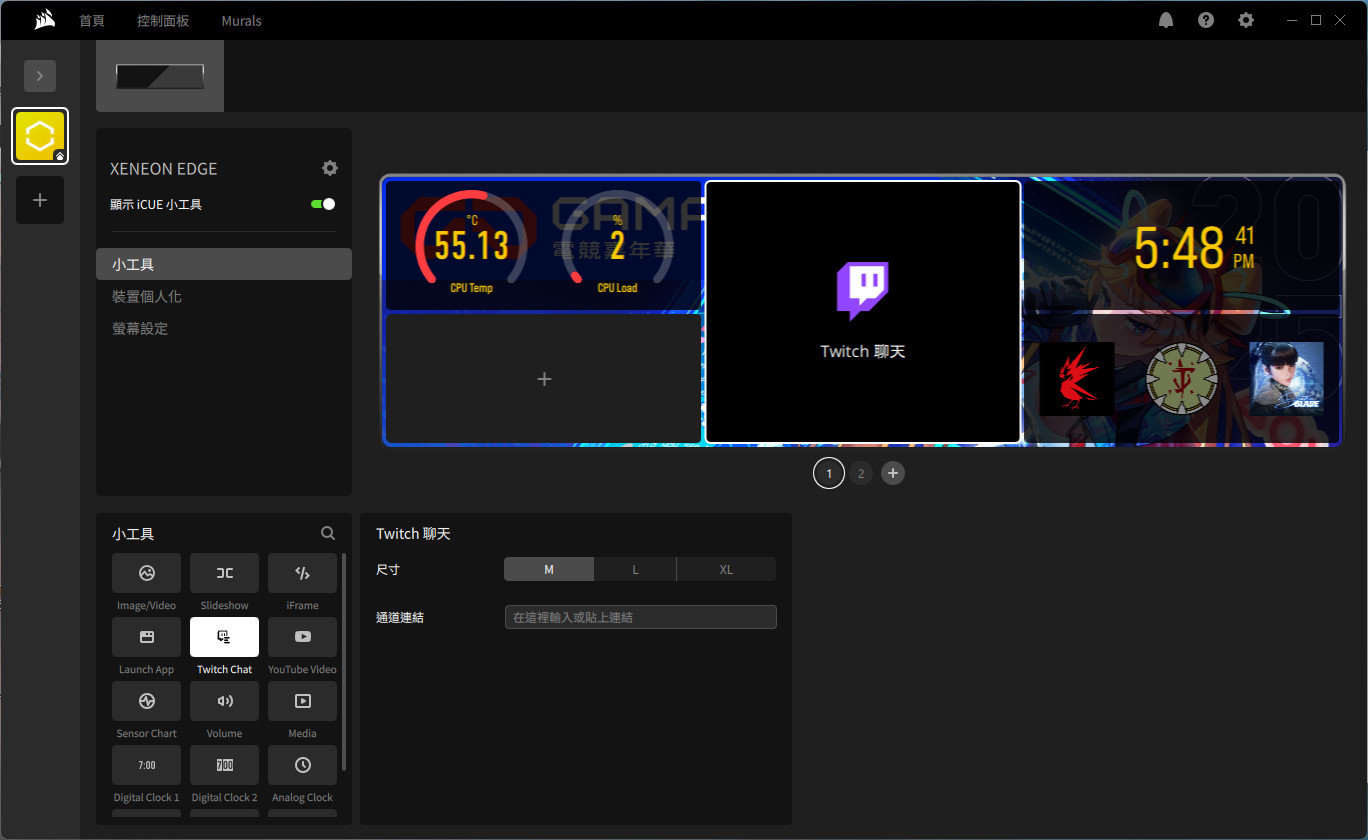Choose the Twitch Chat widget icon
This screenshot has width=1368, height=840.
(x=225, y=637)
